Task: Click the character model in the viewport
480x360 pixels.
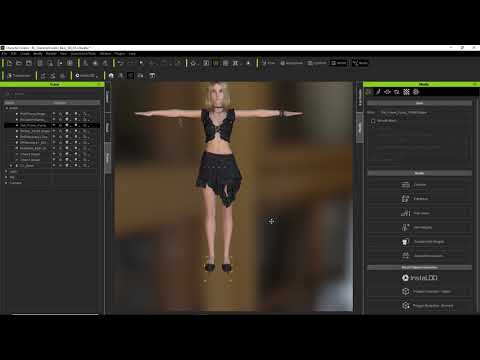Action: click(219, 177)
